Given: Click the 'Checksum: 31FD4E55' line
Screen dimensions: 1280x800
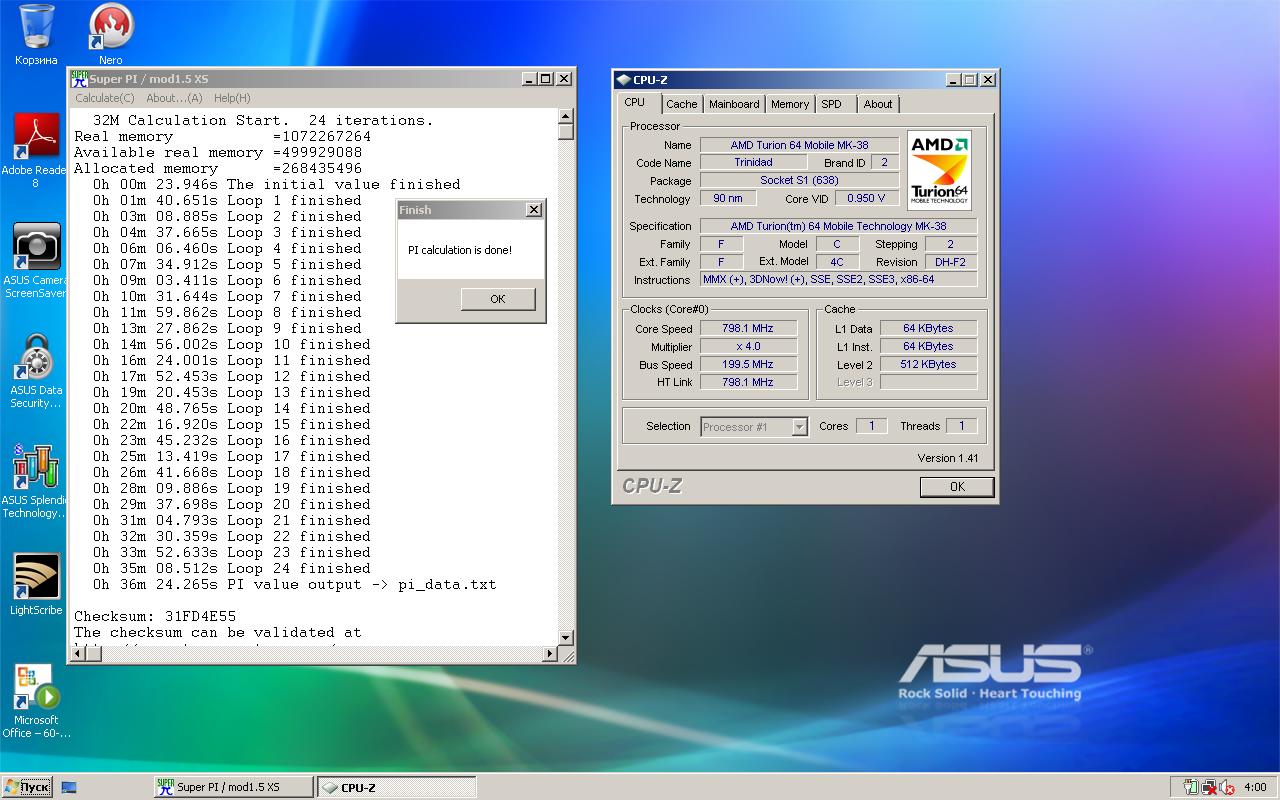Looking at the screenshot, I should pyautogui.click(x=155, y=616).
